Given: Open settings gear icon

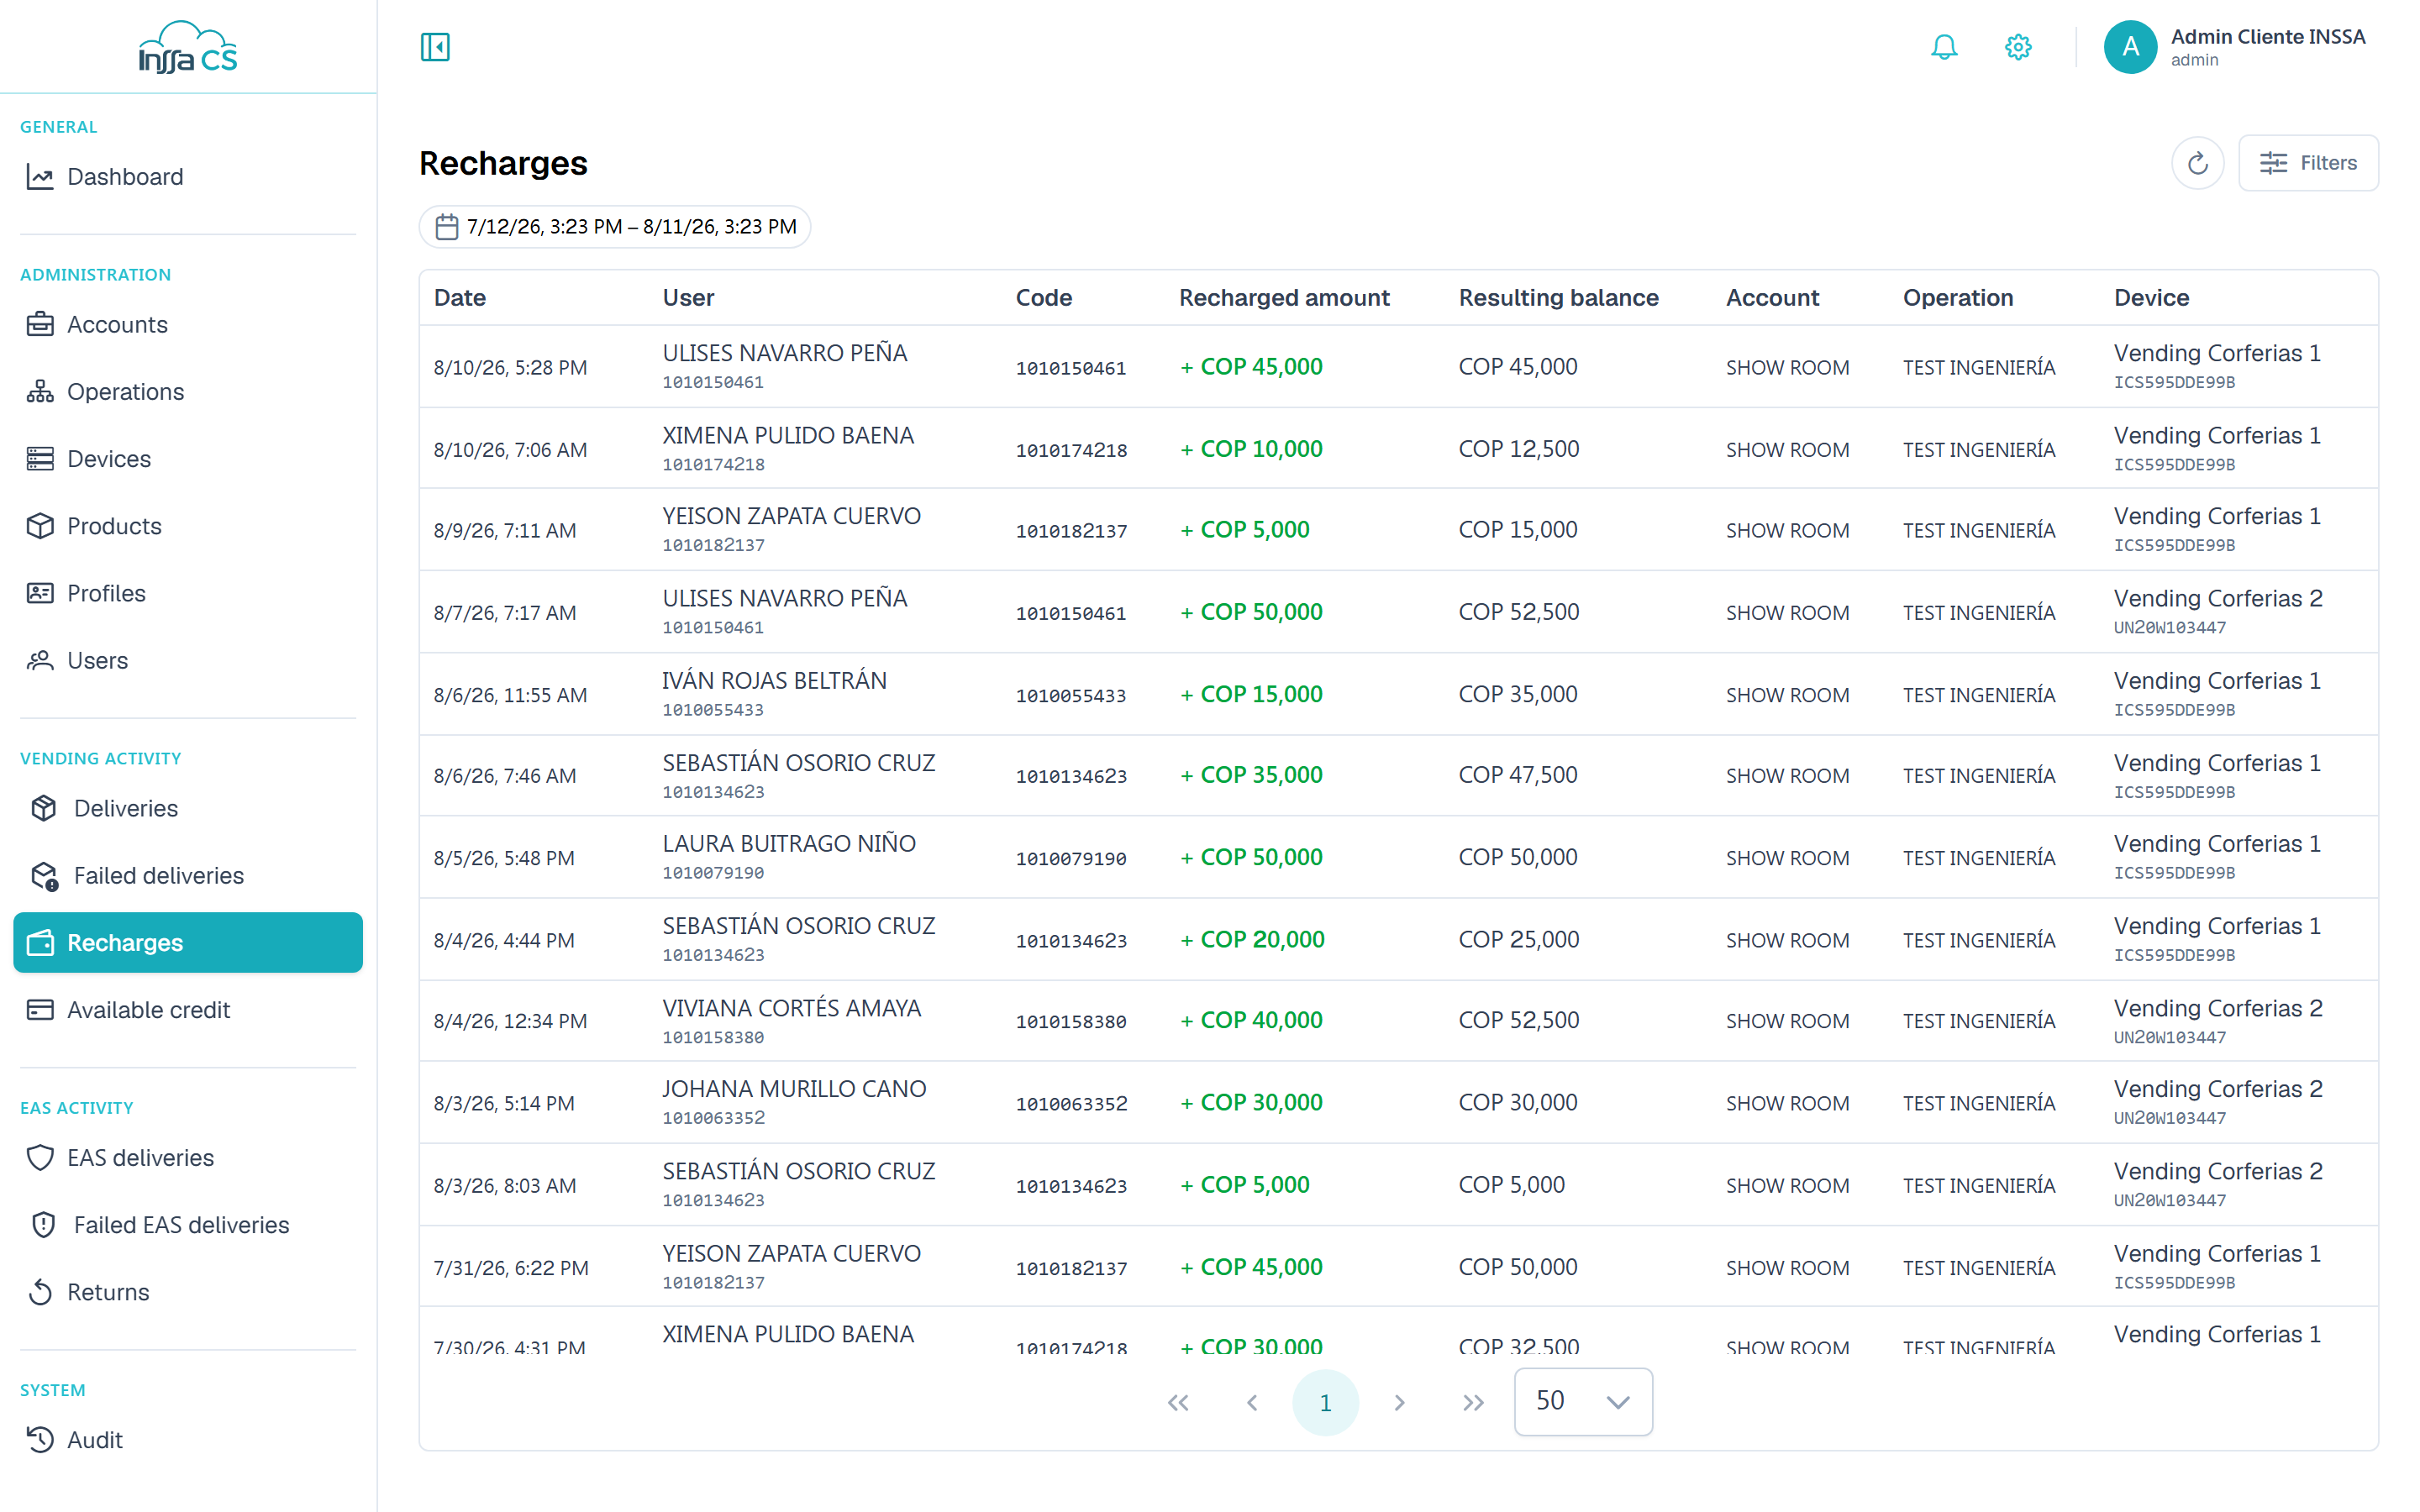Looking at the screenshot, I should point(2018,47).
